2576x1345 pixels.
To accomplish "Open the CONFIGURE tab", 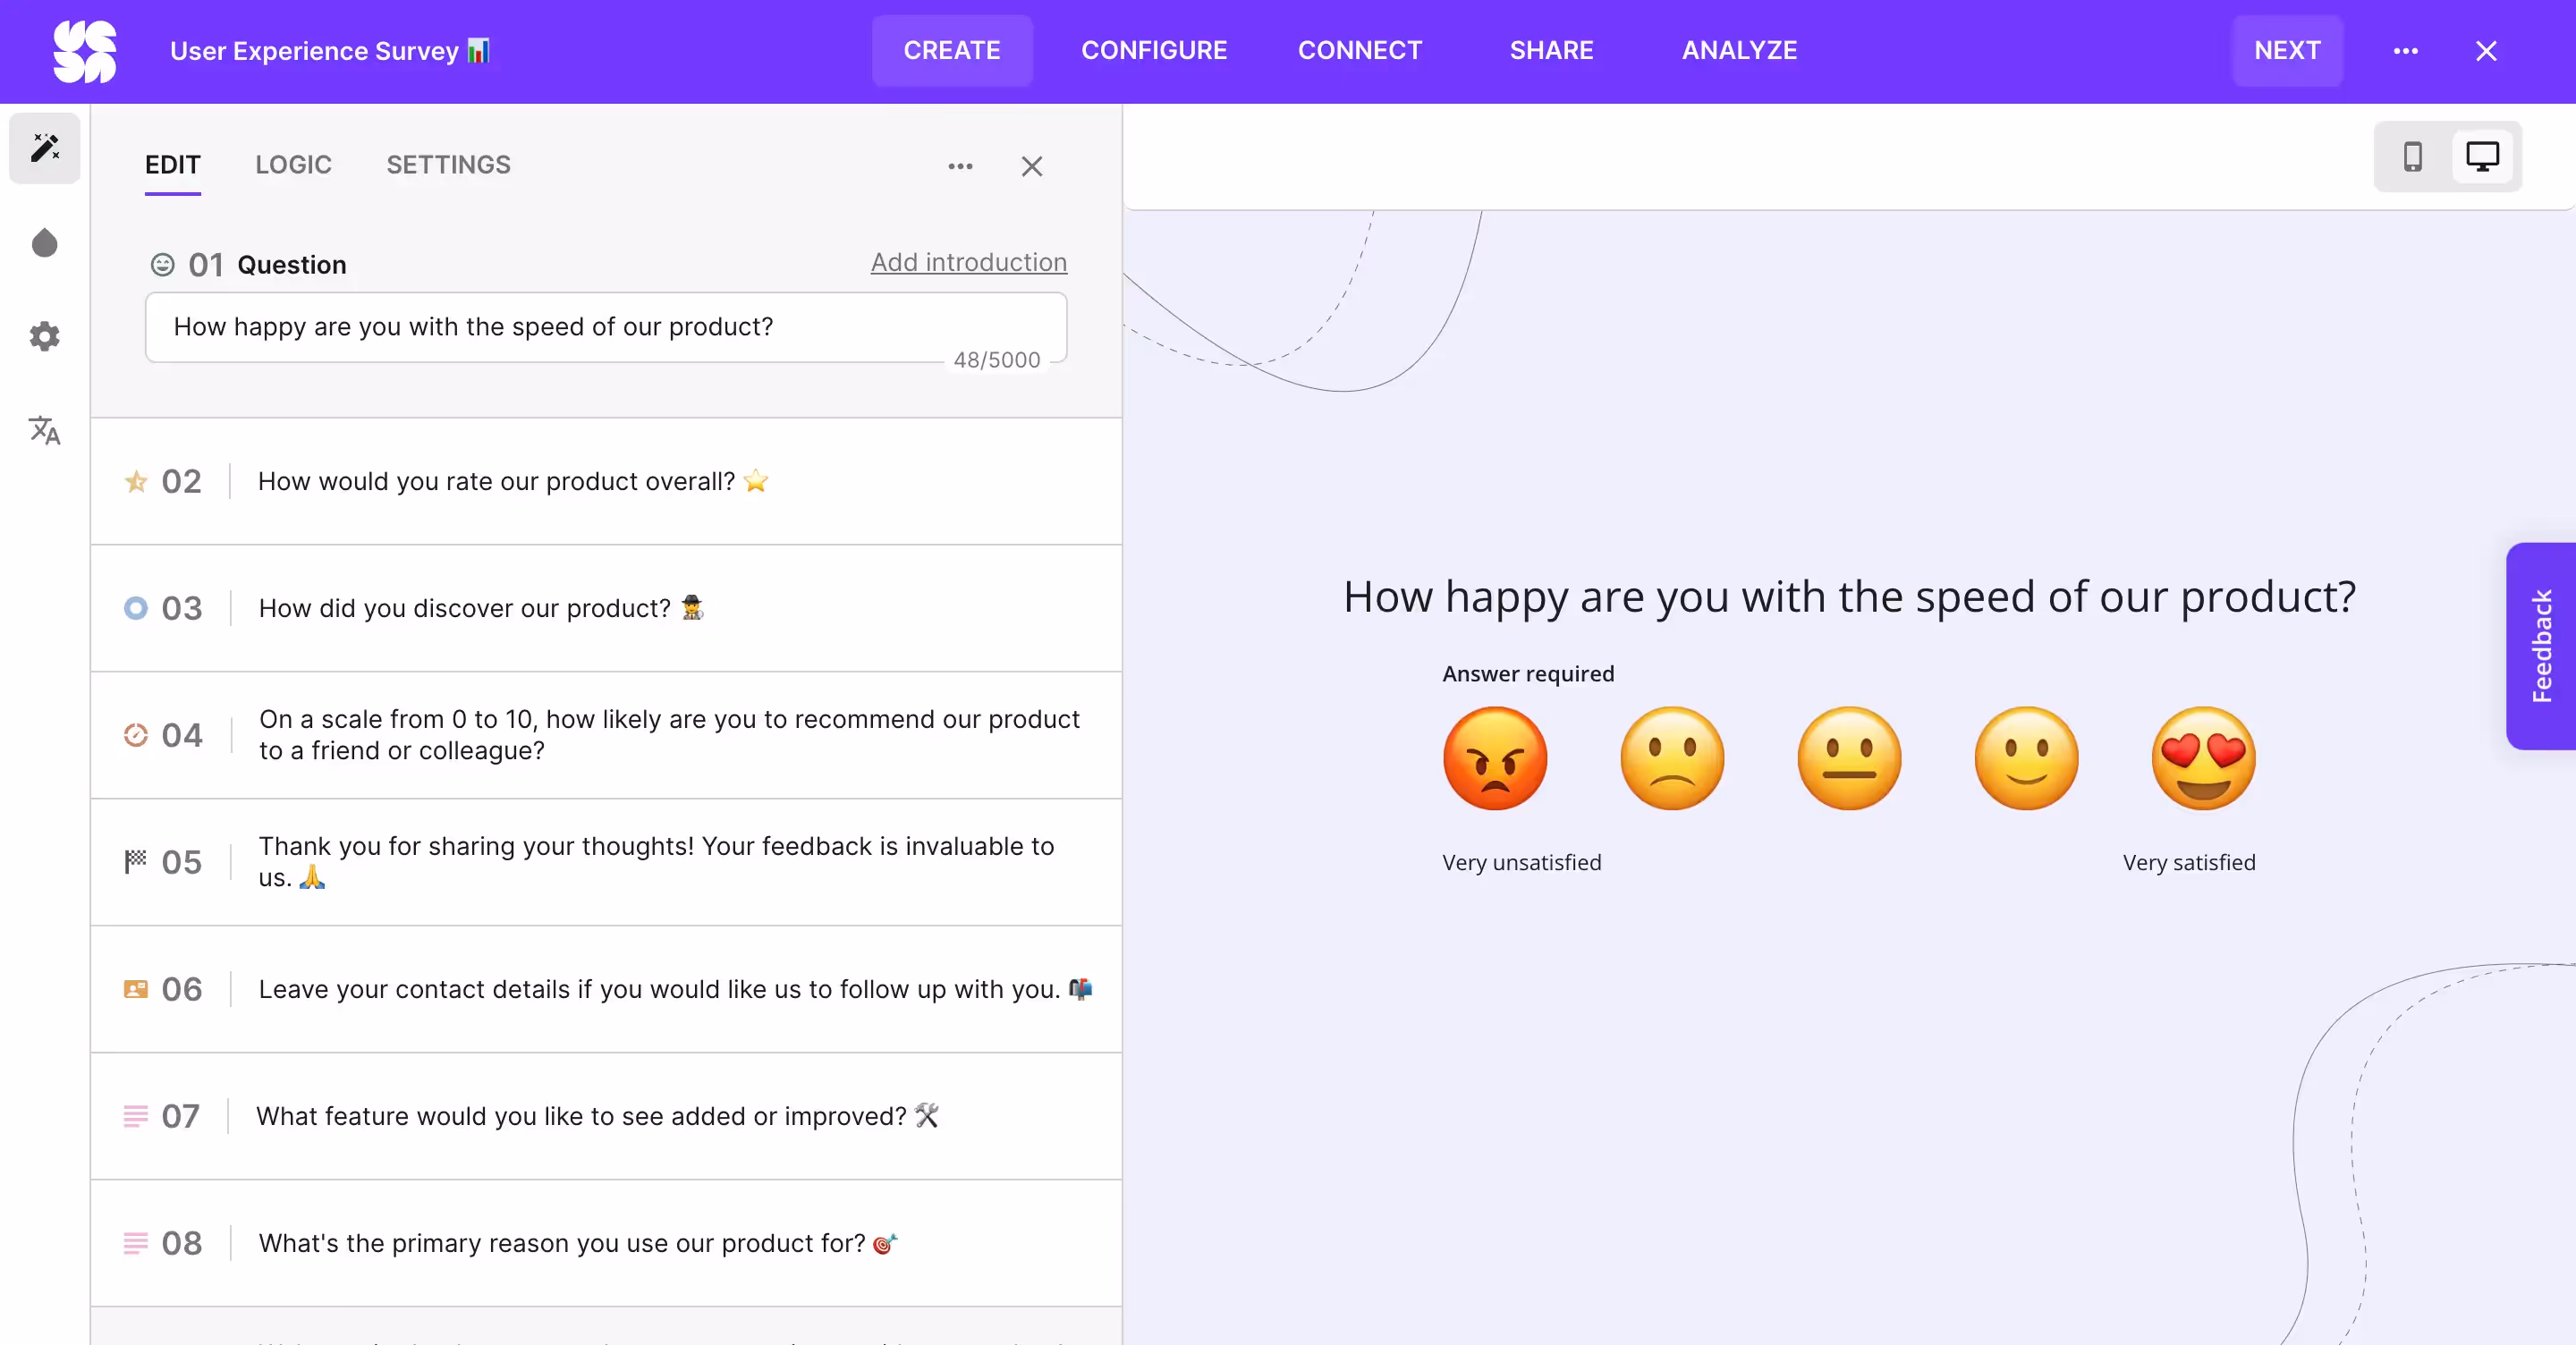I will [1154, 51].
